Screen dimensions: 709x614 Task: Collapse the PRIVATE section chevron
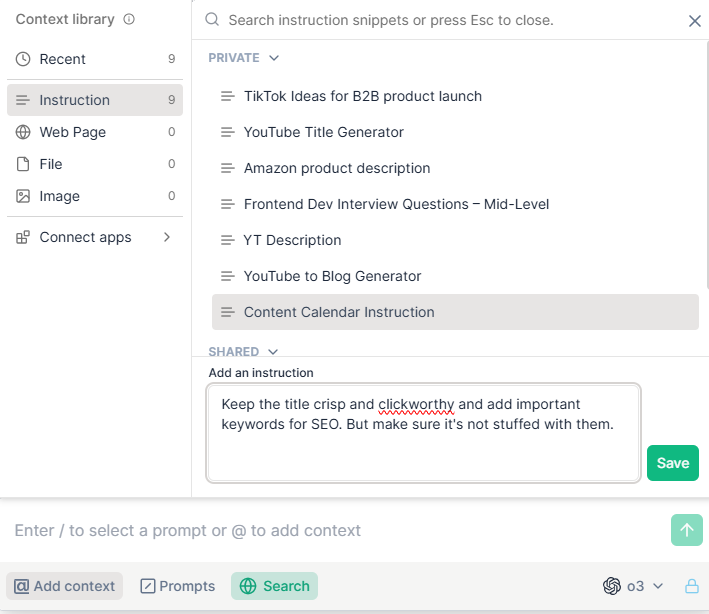click(x=274, y=58)
